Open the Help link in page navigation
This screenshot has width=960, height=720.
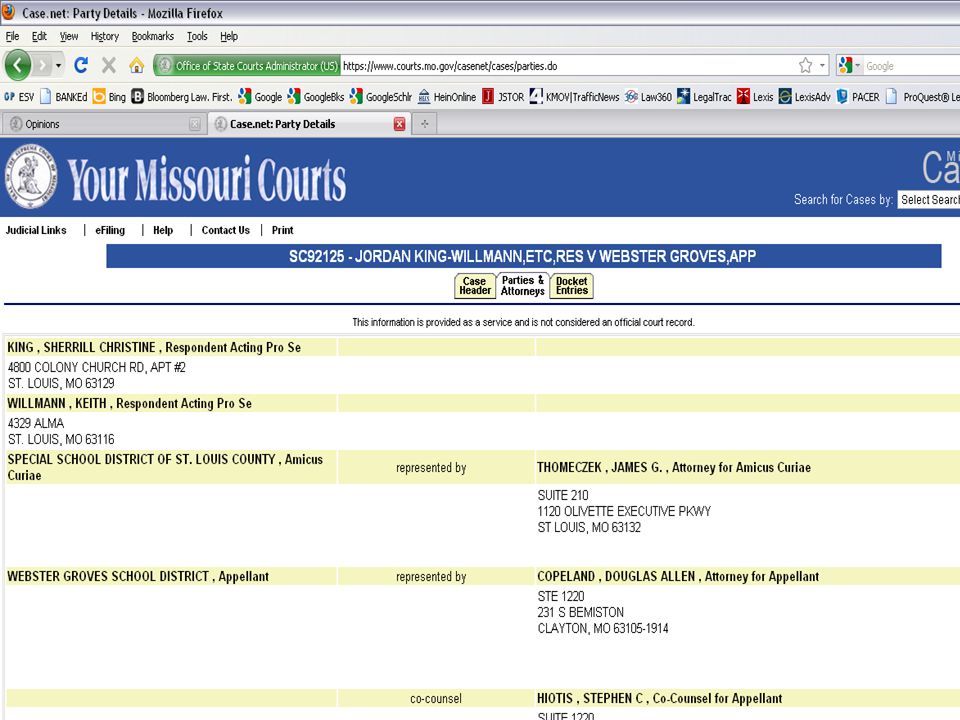pos(163,230)
